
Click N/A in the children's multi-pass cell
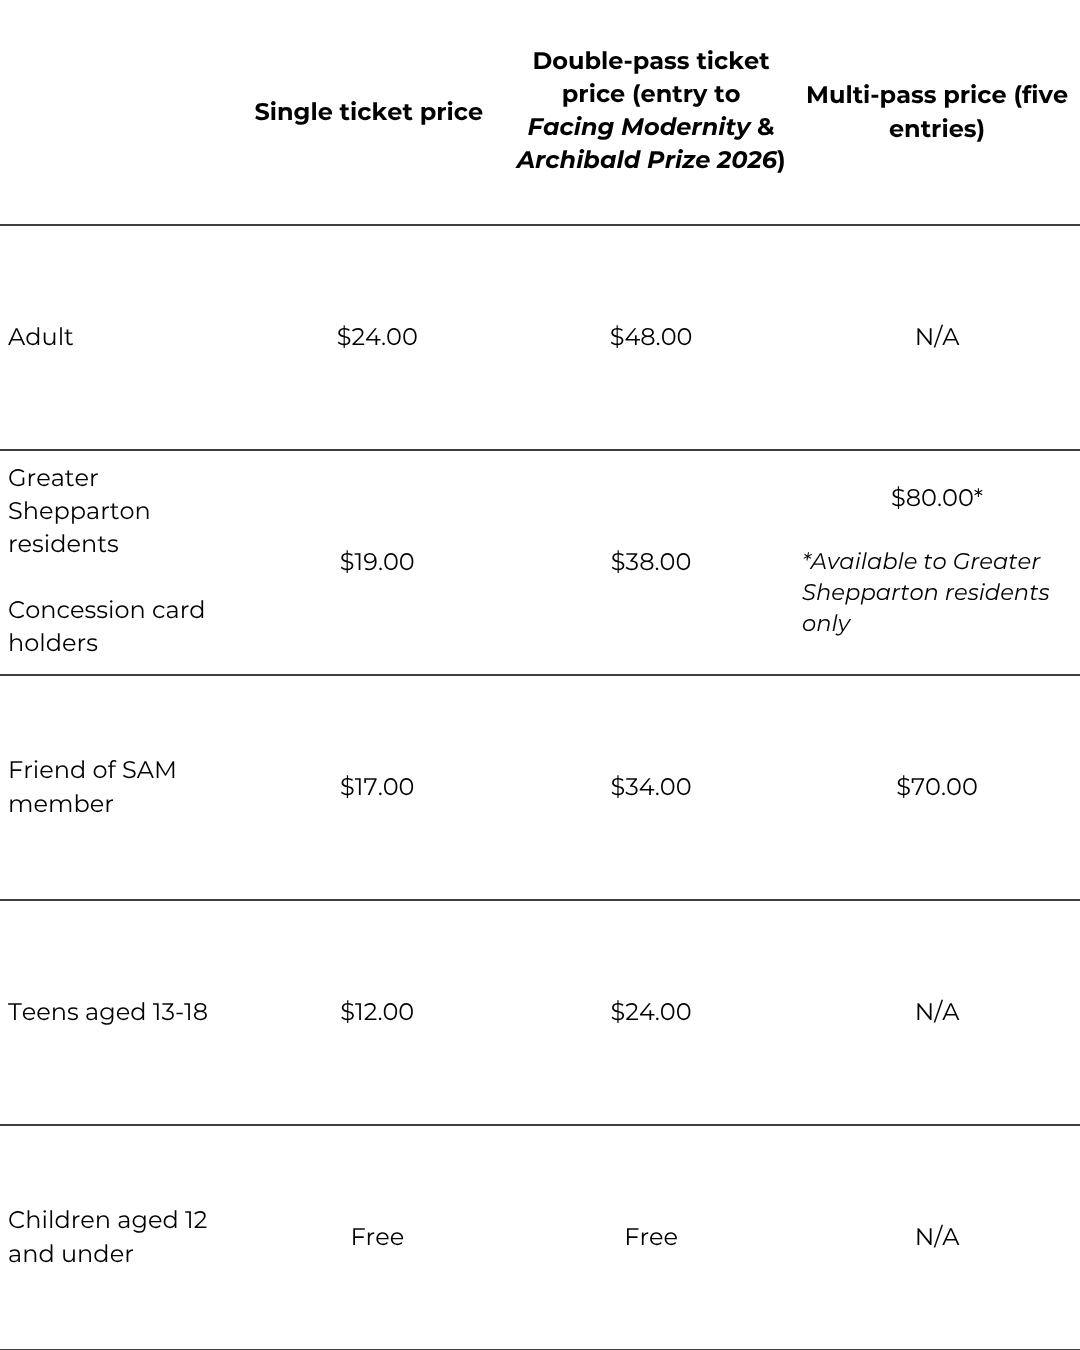point(936,1237)
